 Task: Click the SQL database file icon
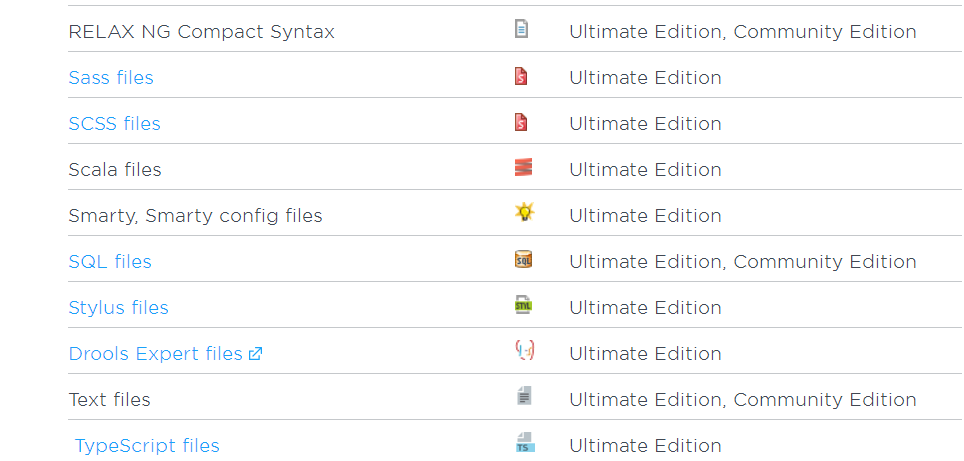pos(523,260)
